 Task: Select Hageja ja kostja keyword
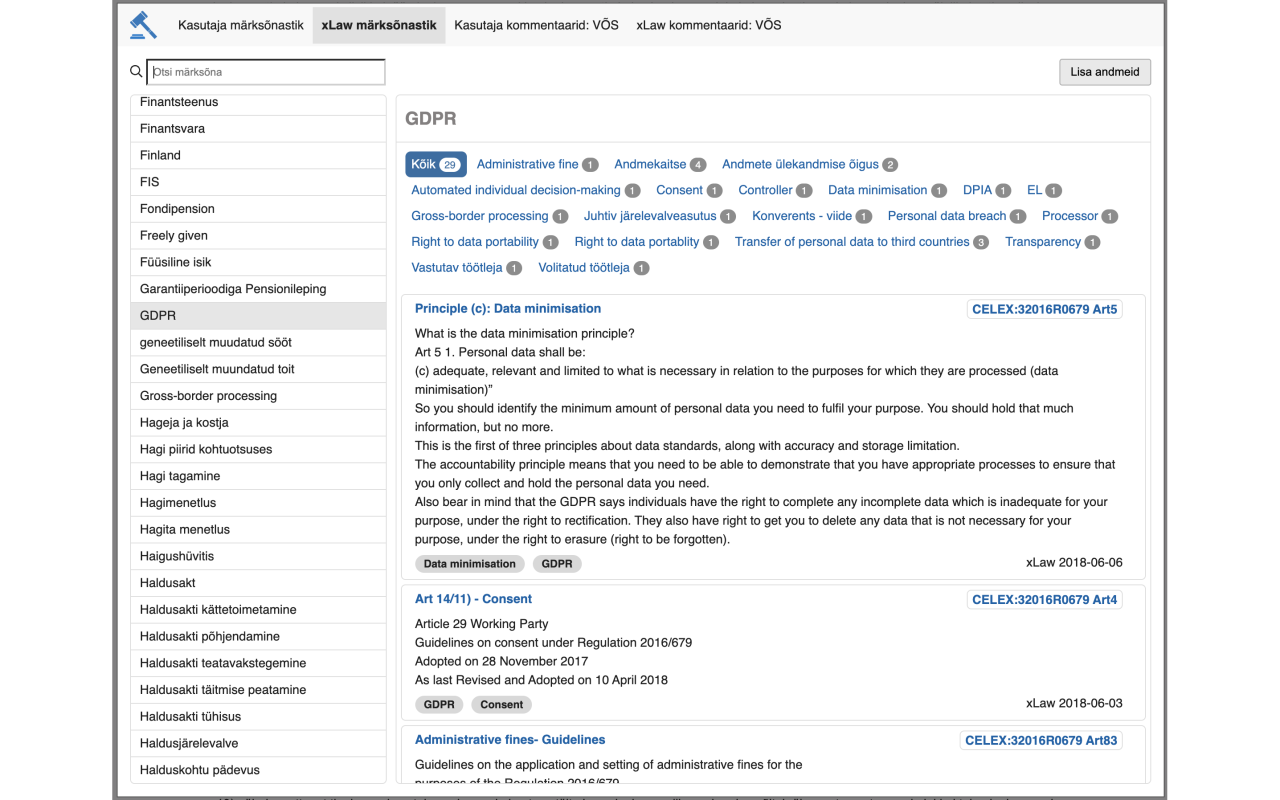258,423
